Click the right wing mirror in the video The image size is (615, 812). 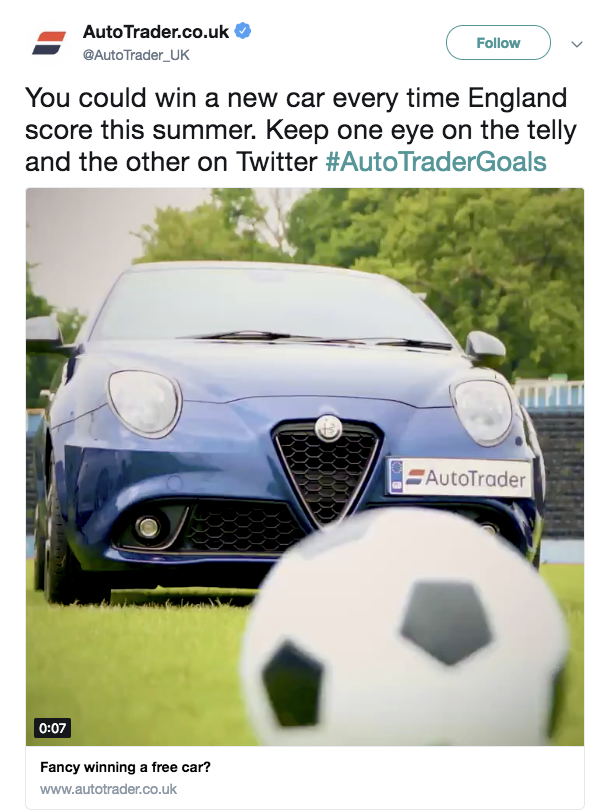coord(485,347)
